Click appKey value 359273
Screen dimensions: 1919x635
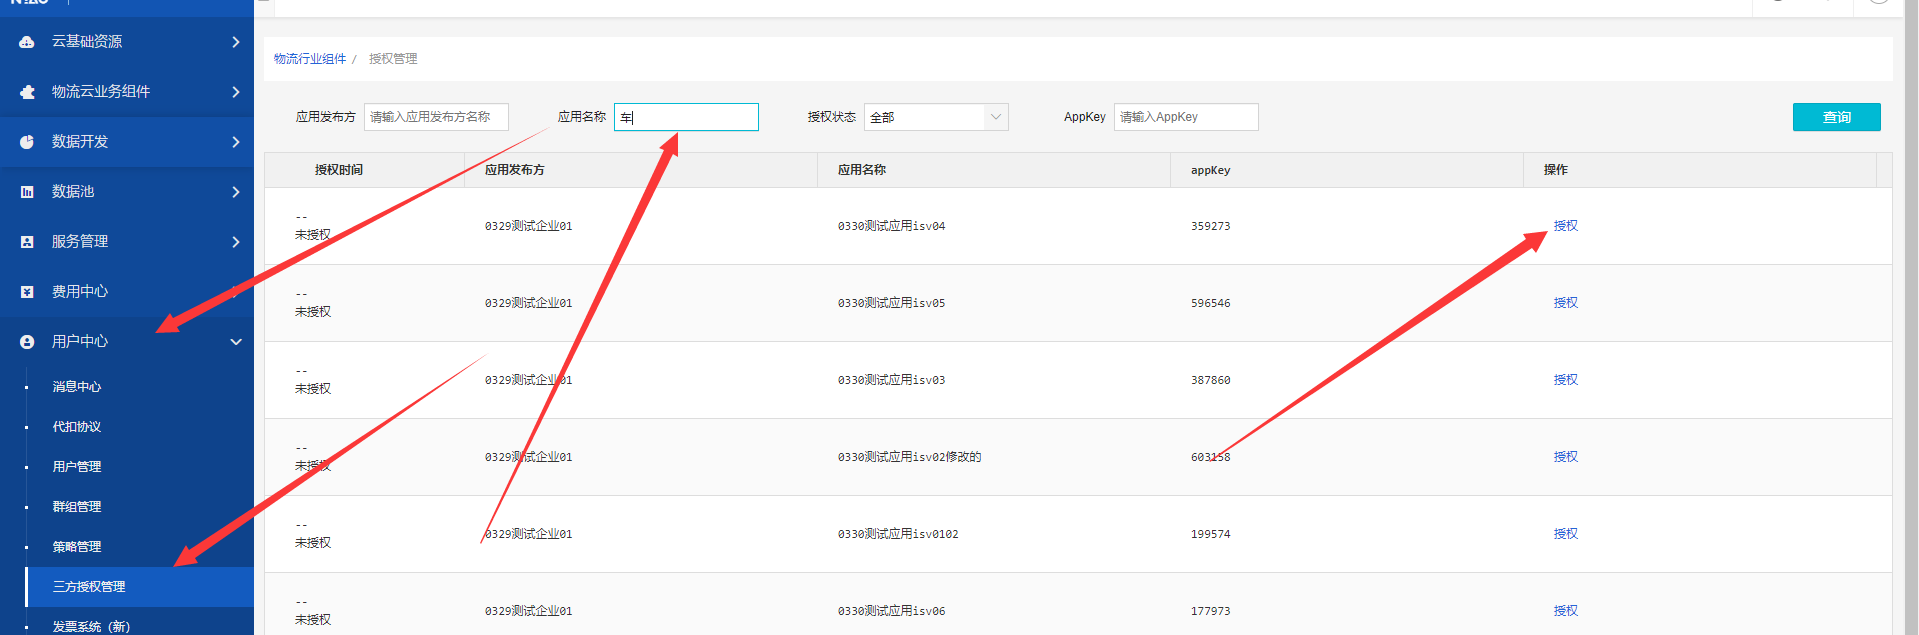click(1210, 226)
